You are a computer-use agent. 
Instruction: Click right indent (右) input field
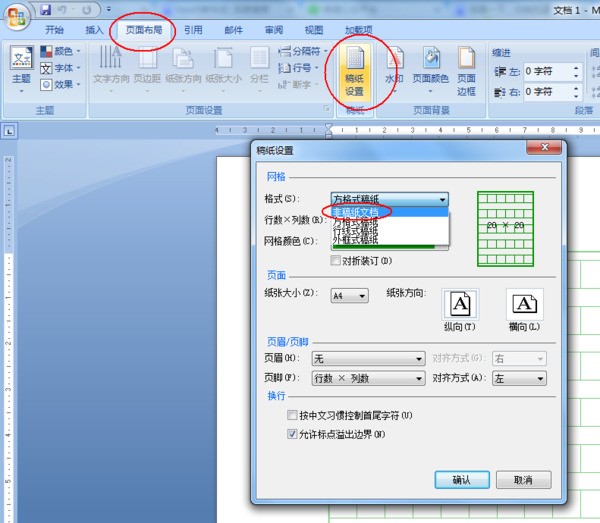(547, 92)
